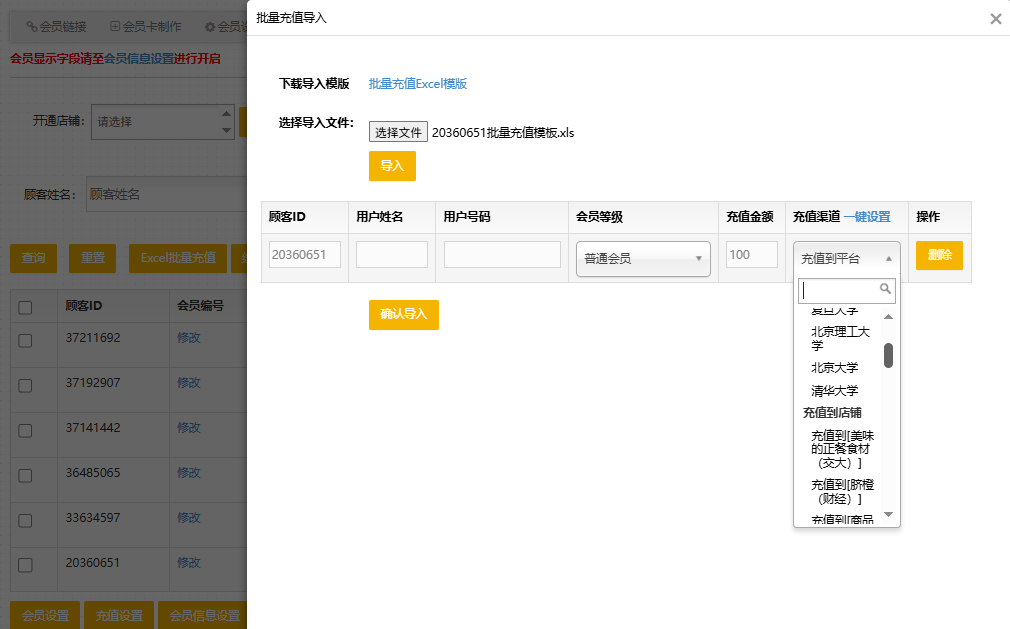1010x629 pixels.
Task: Download the 批量充值Excel模版 template
Action: click(x=417, y=84)
